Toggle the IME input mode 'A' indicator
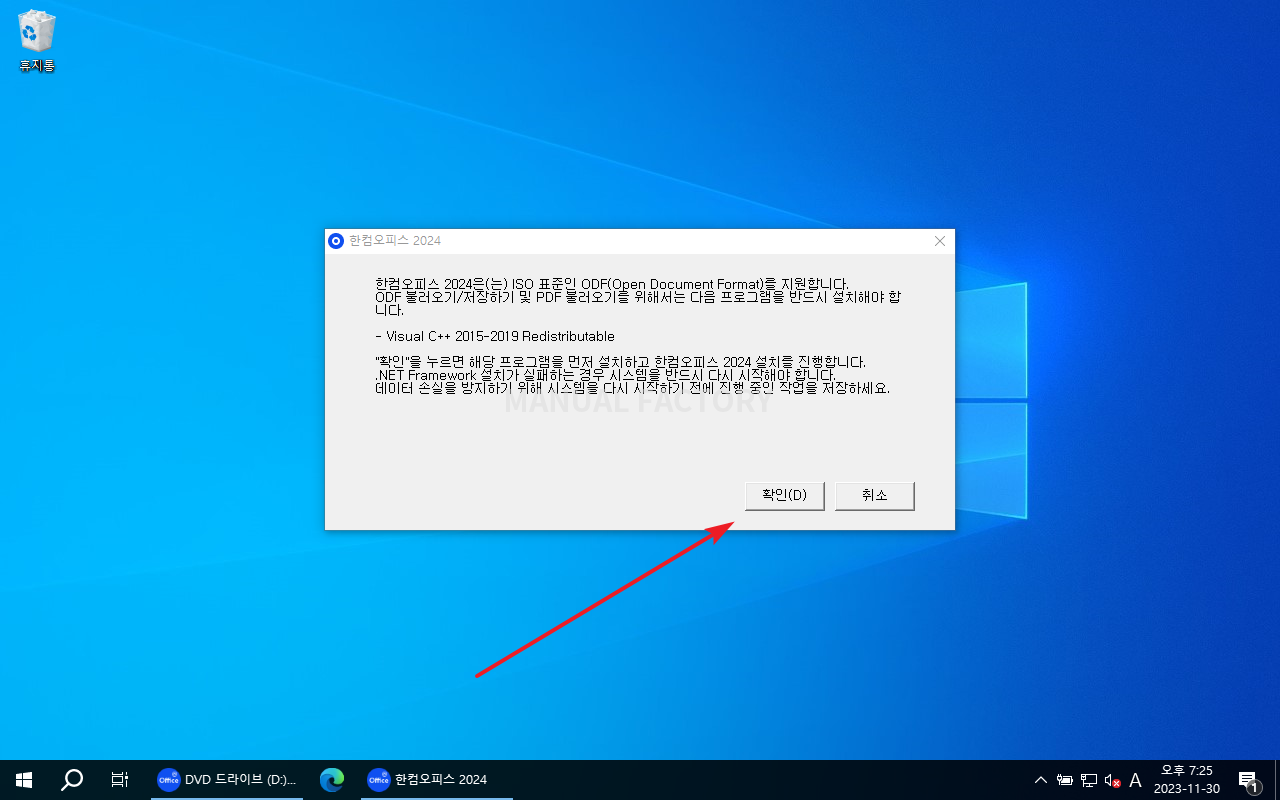 pyautogui.click(x=1135, y=780)
